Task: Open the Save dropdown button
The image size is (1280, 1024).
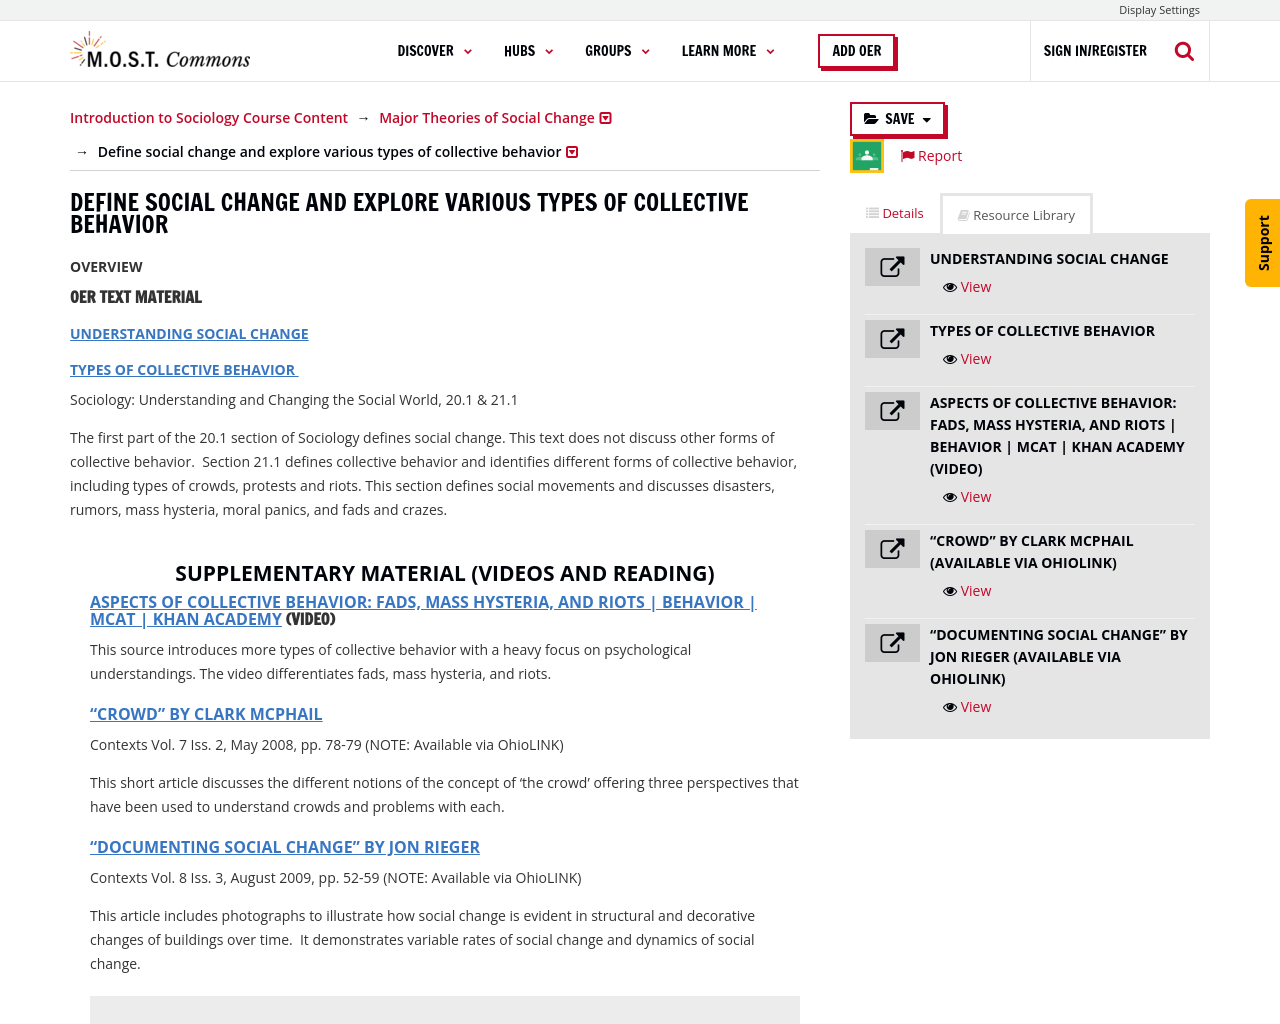Action: [x=897, y=119]
